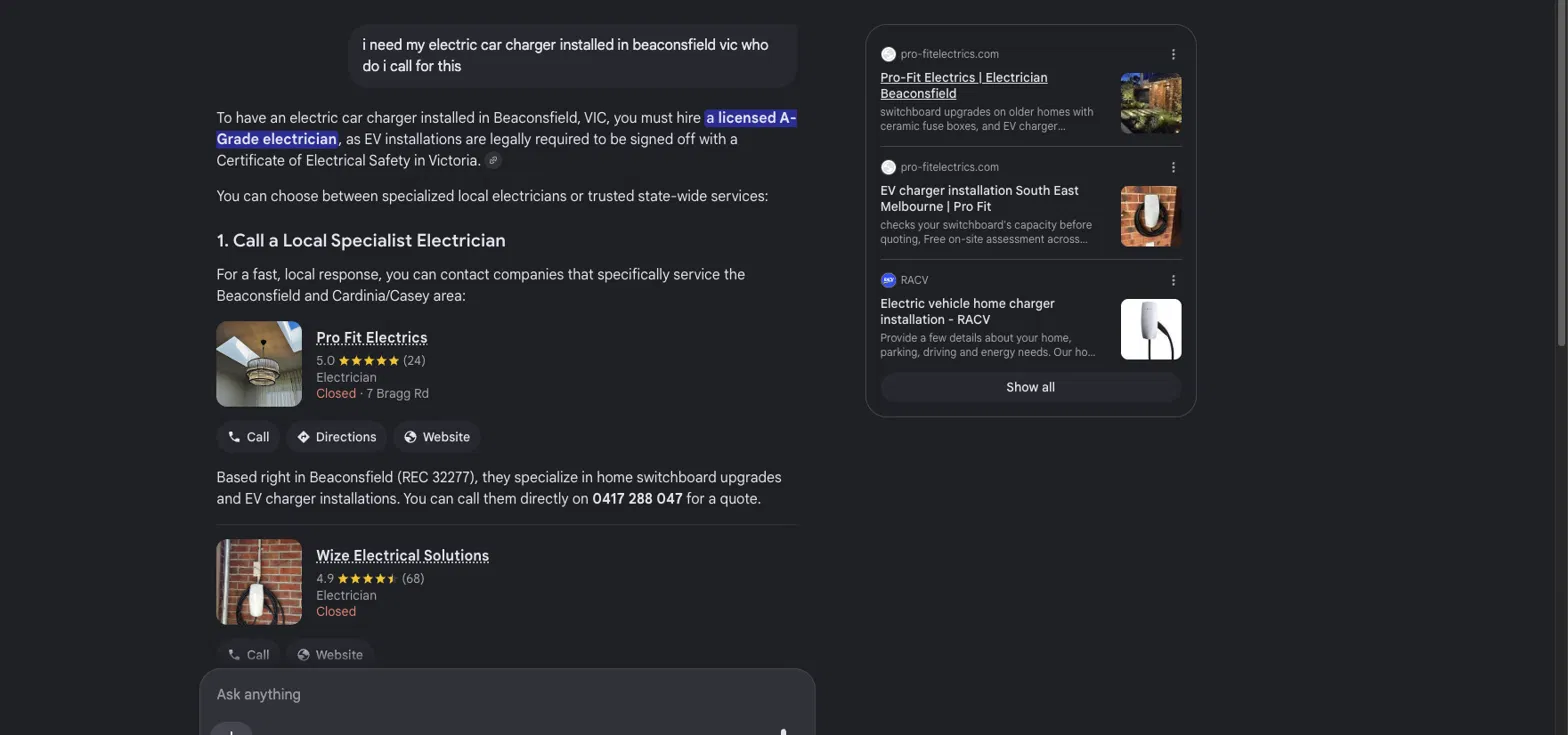
Task: Click the garden lights thumbnail on the Electrician Beaconsfield card
Action: click(x=1151, y=103)
